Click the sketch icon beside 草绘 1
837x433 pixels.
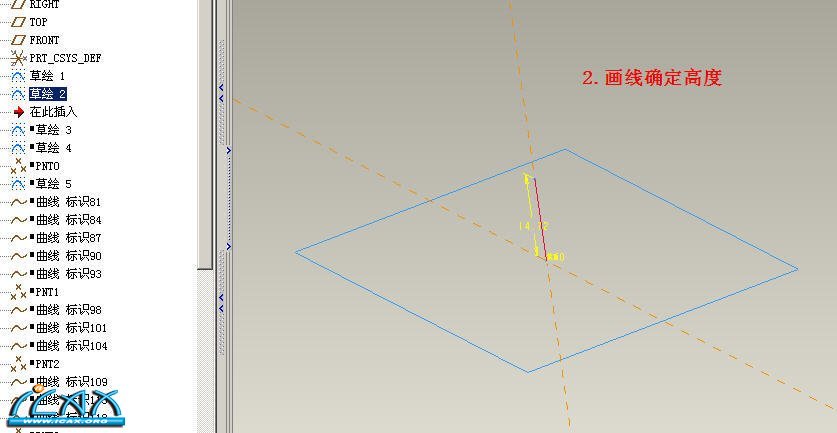19,76
